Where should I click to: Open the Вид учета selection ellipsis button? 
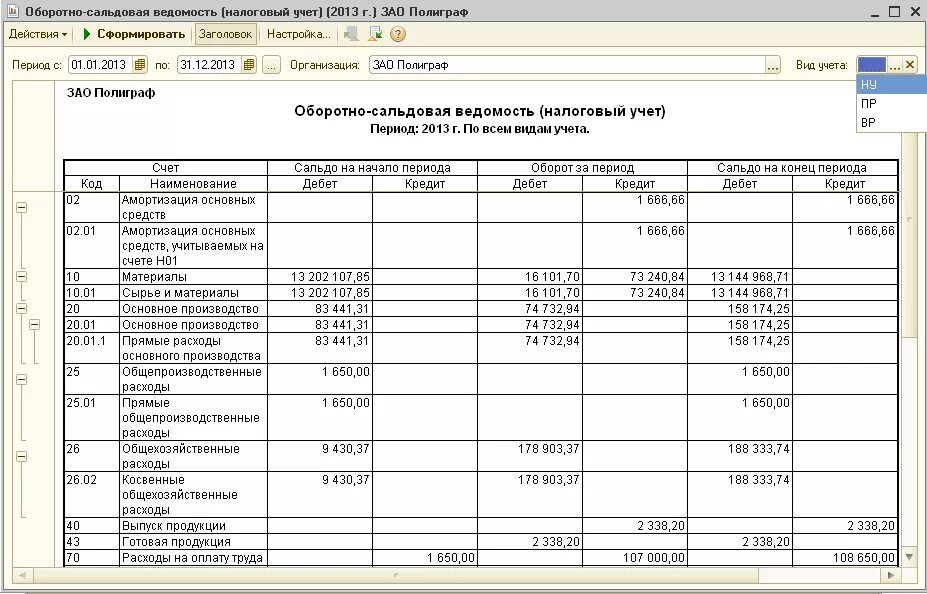click(895, 65)
